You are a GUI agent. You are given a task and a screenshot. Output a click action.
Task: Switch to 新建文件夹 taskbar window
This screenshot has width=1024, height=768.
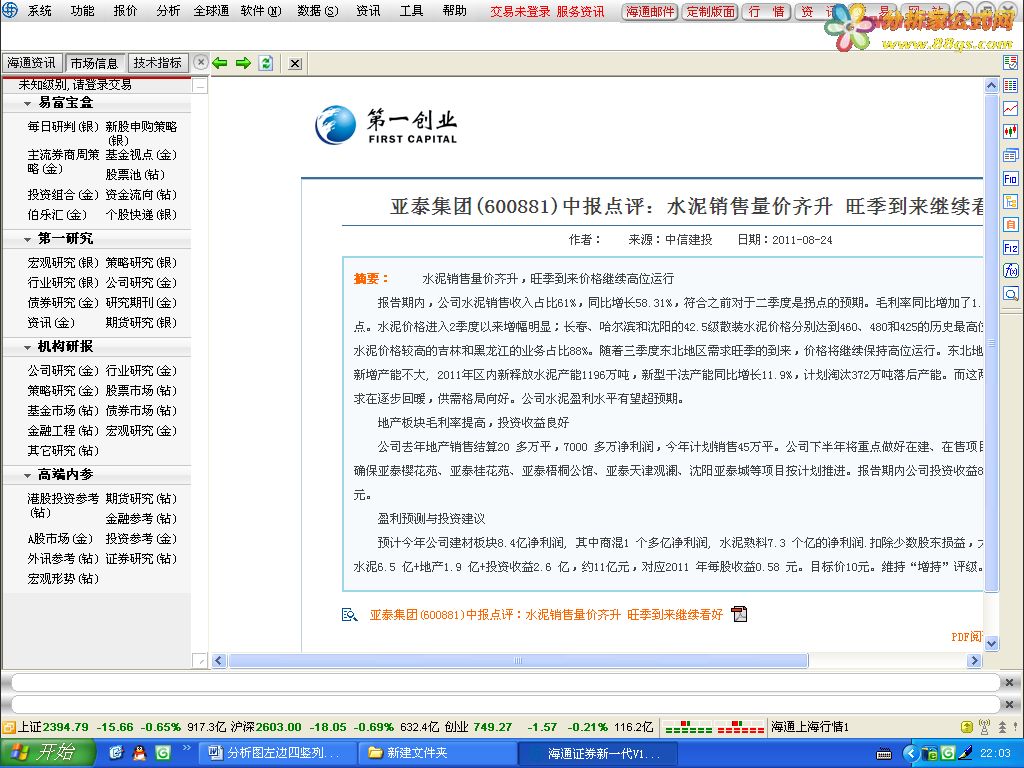[x=436, y=753]
